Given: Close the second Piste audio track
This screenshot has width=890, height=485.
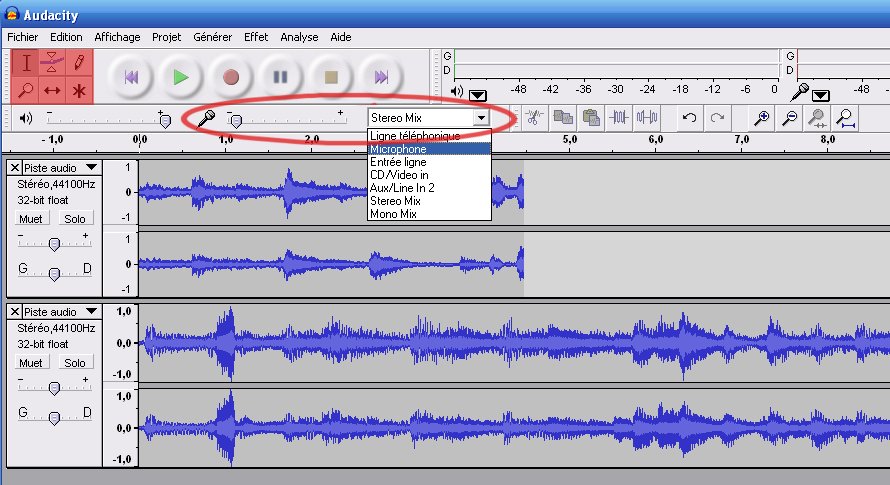Looking at the screenshot, I should tap(15, 311).
